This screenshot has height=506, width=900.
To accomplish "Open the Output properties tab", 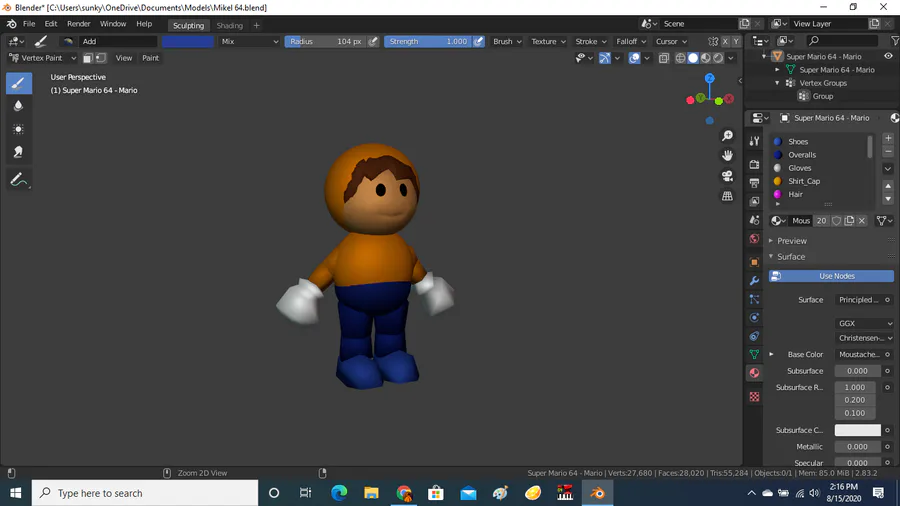I will [754, 183].
